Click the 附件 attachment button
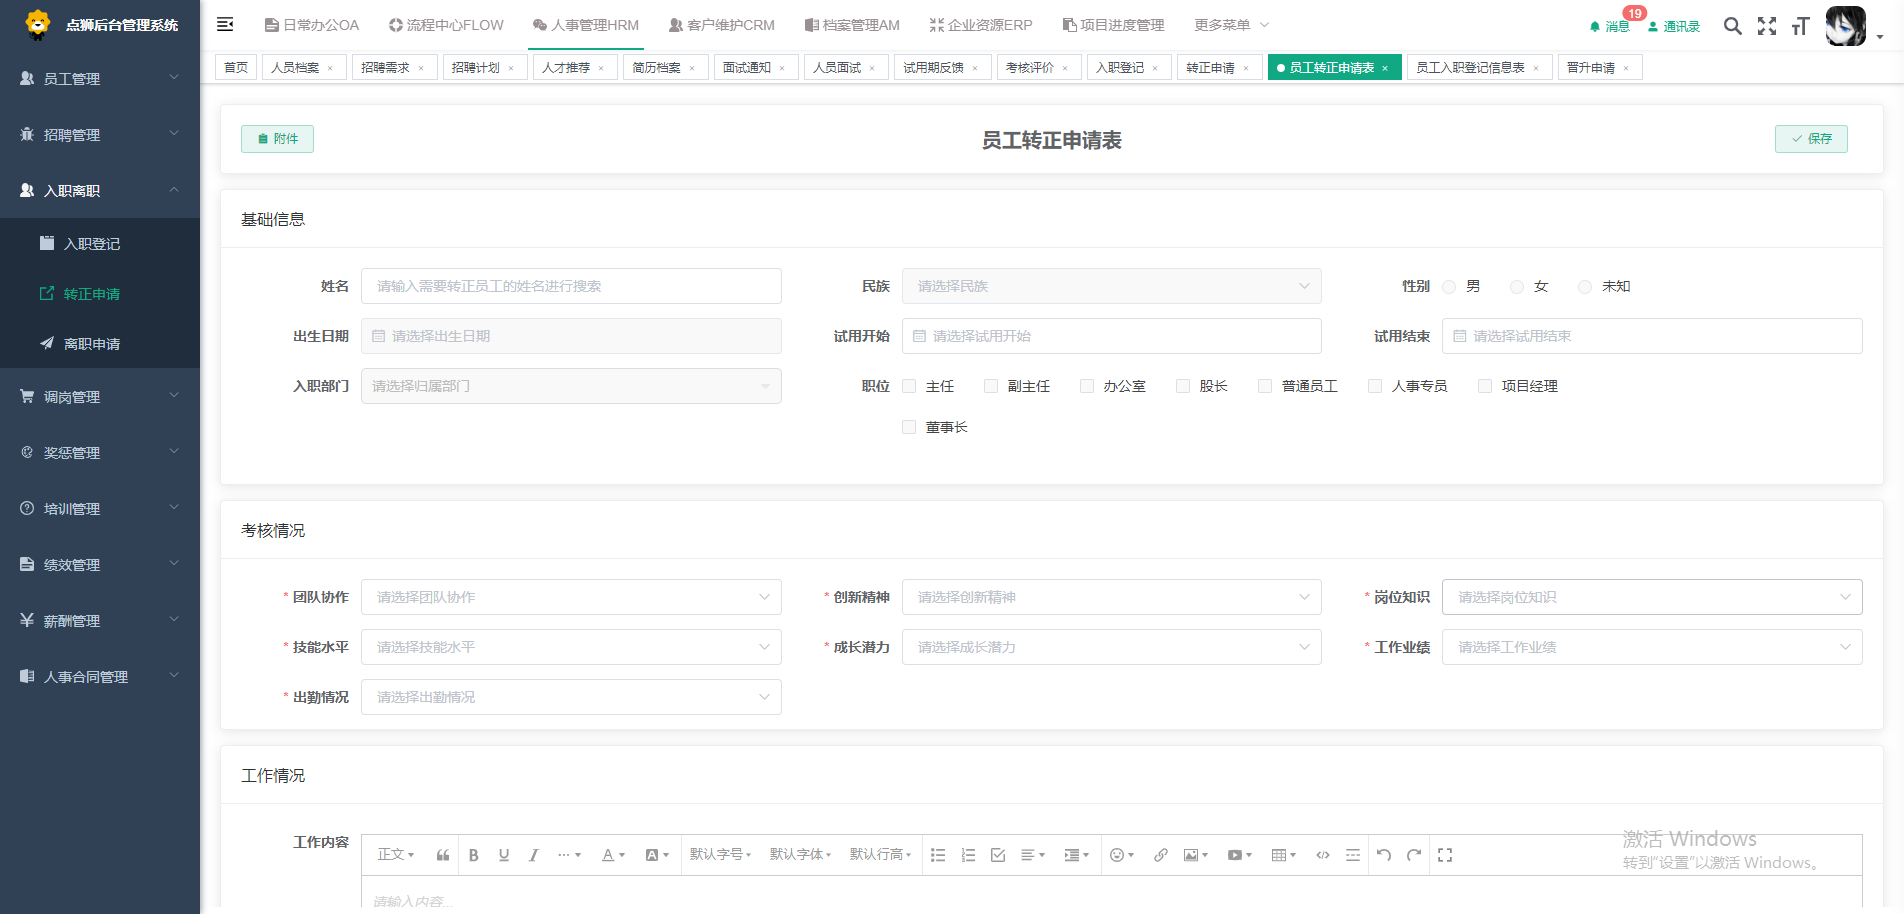The image size is (1904, 914). click(x=277, y=139)
